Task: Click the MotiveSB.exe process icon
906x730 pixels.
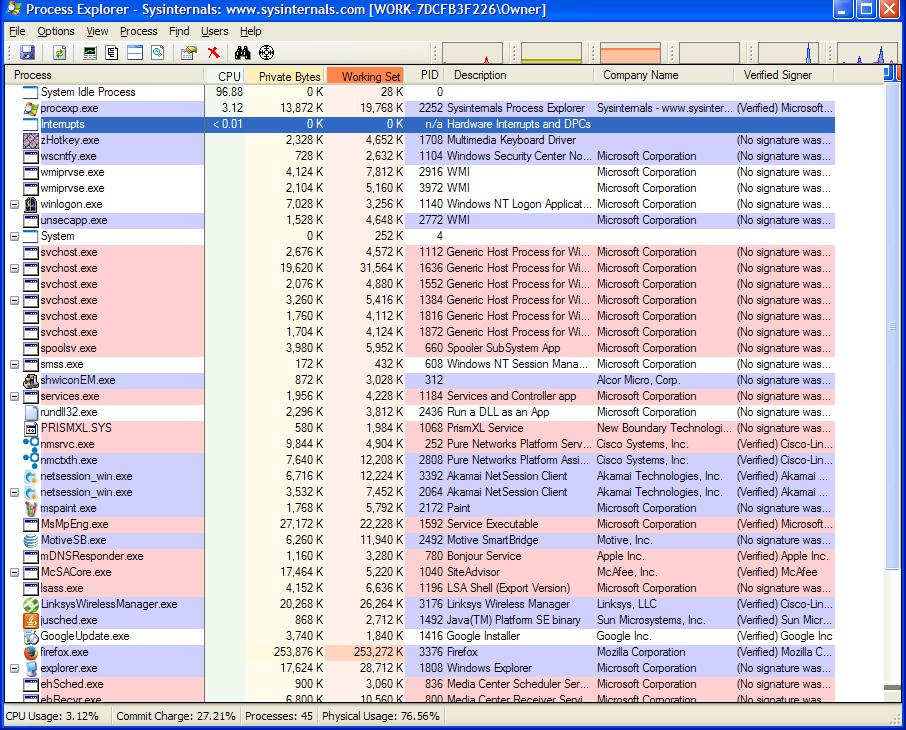Action: click(31, 540)
